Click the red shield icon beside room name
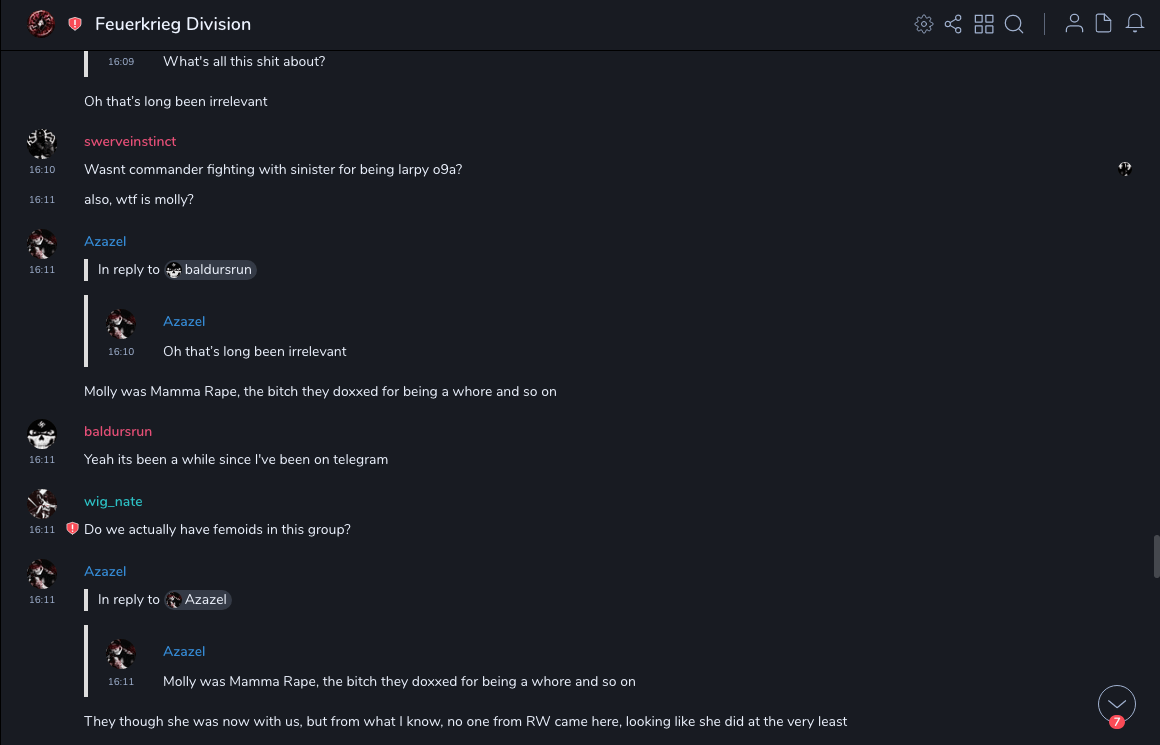Screen dimensions: 1160x745 [x=75, y=24]
